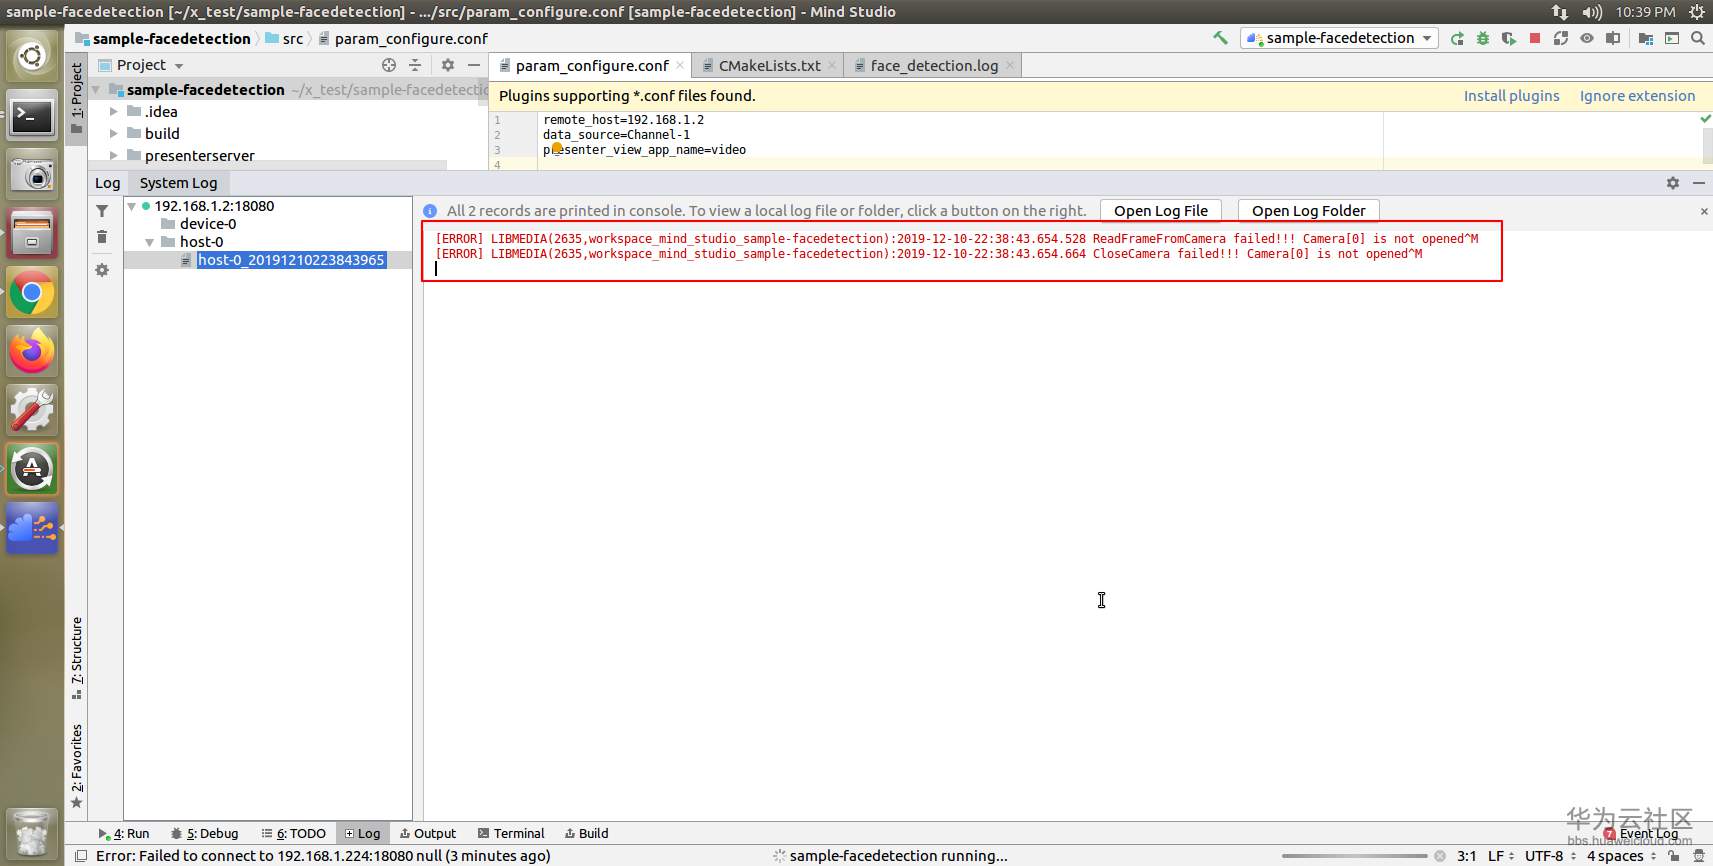Collapse the sample-facedetection root node

tap(97, 90)
